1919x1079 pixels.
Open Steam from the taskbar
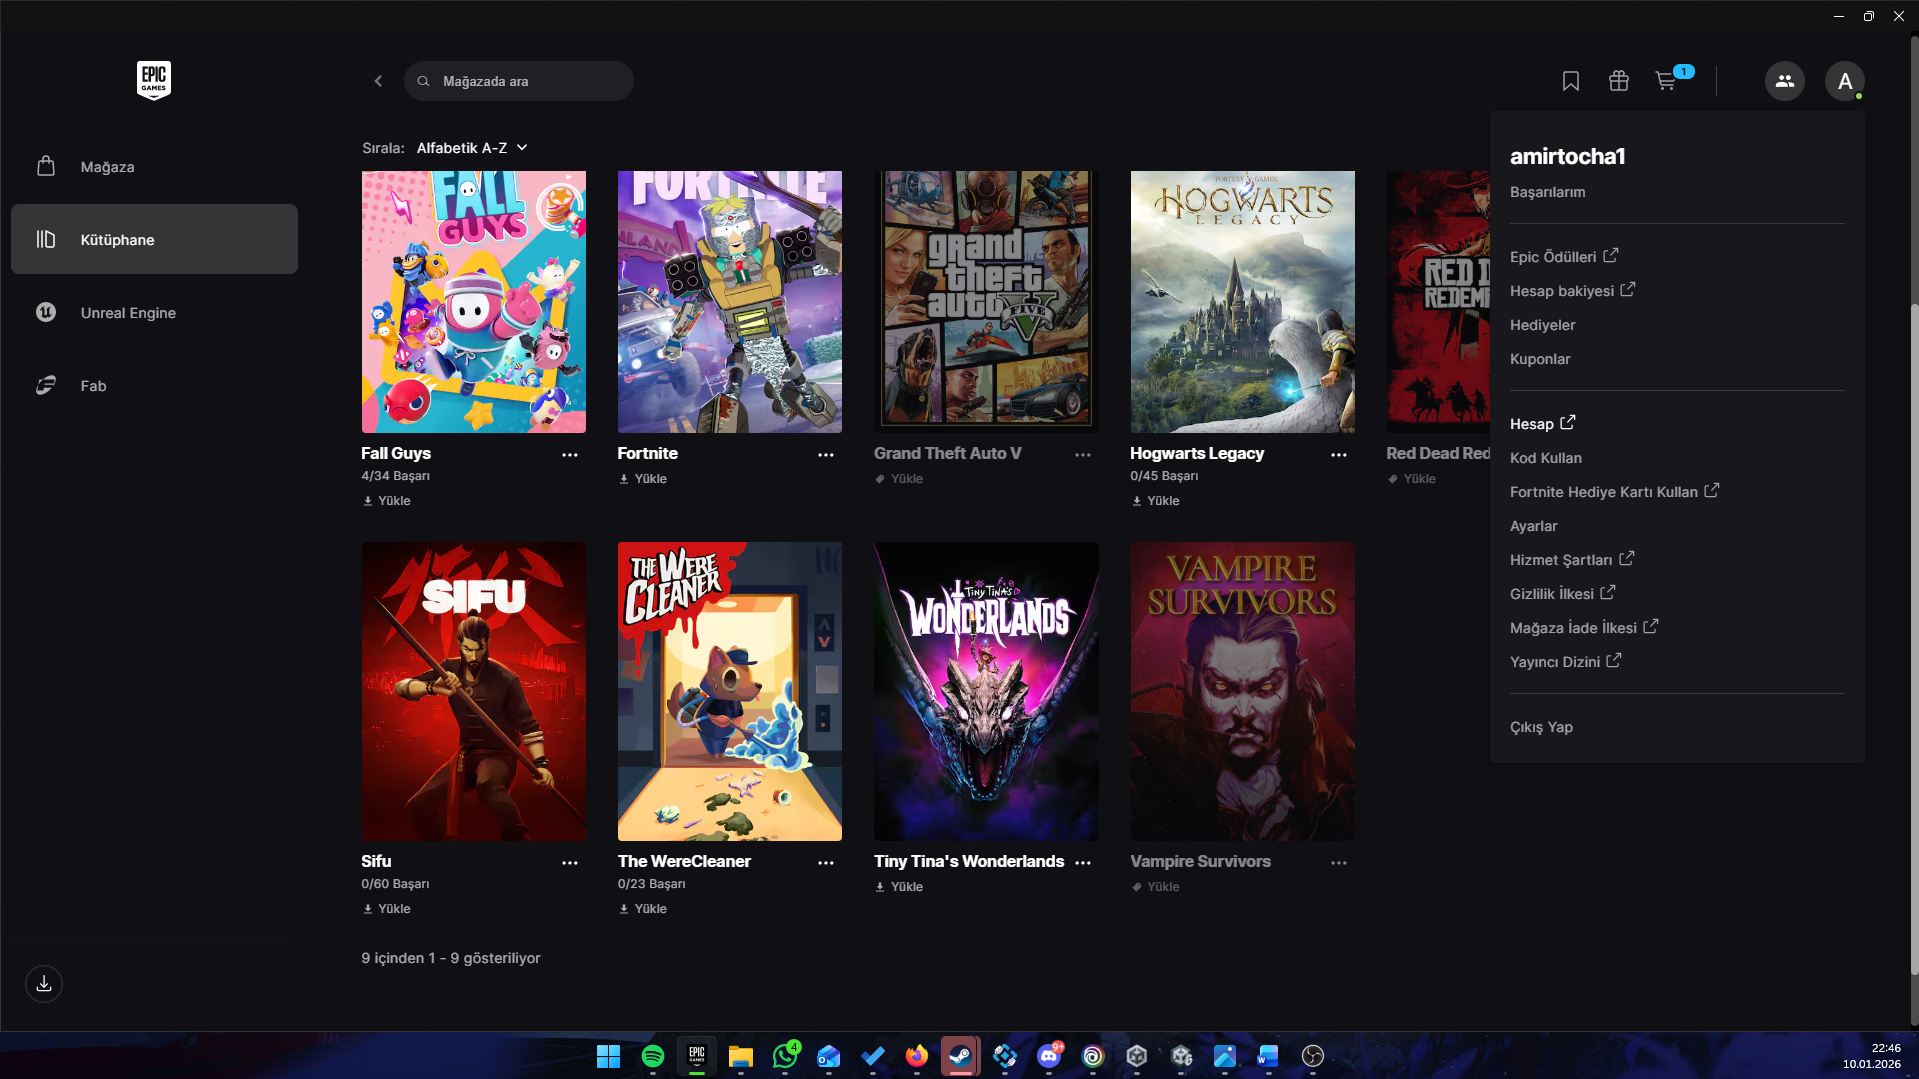click(x=960, y=1056)
